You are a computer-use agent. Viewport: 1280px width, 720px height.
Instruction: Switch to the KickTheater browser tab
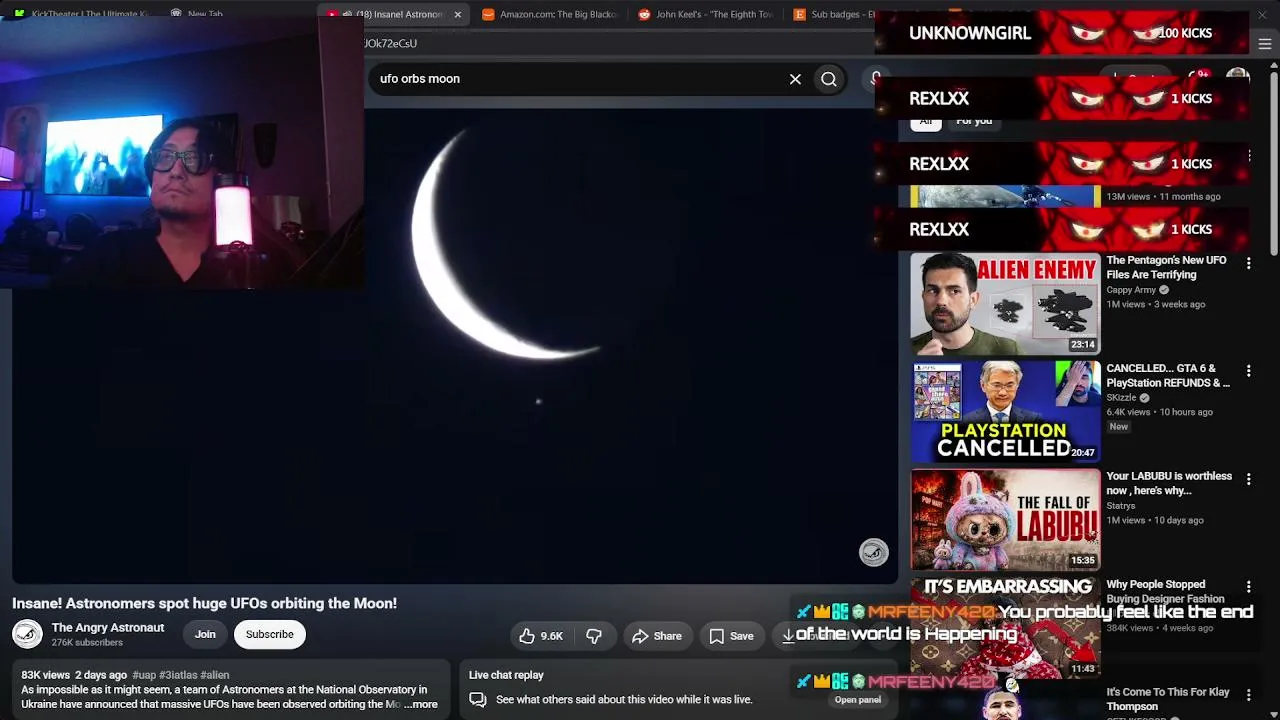[x=81, y=14]
